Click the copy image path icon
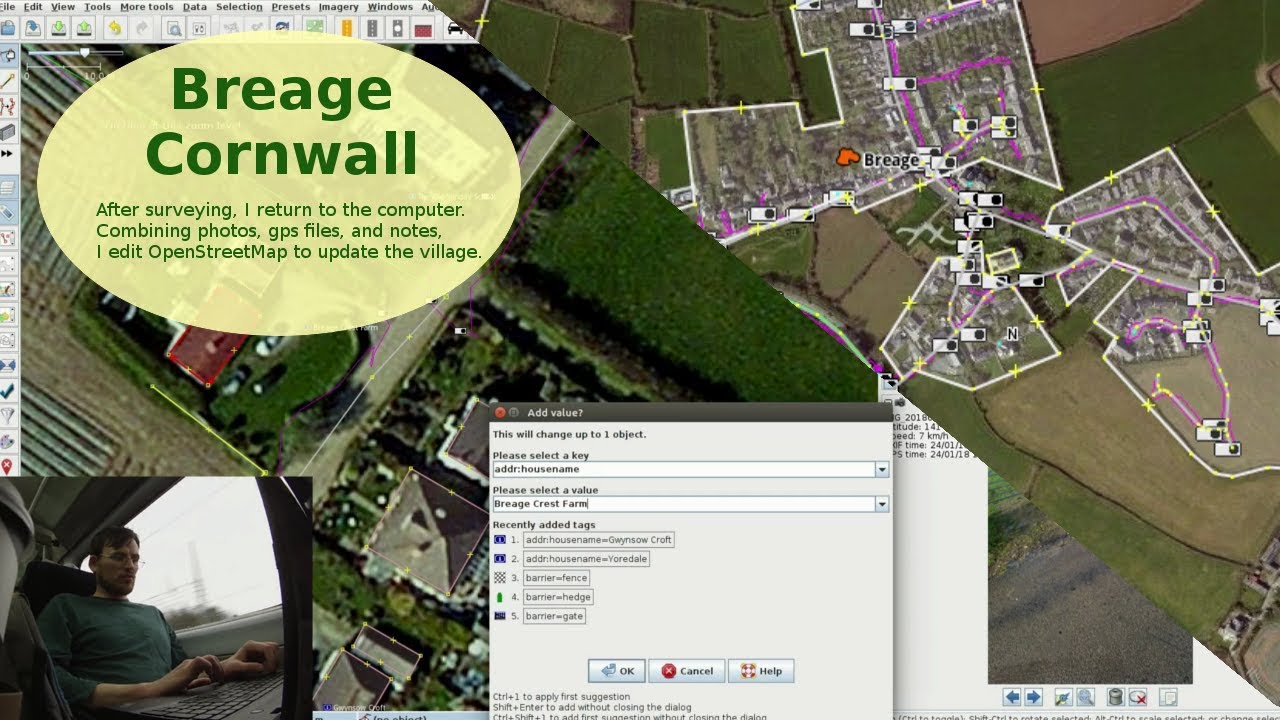The height and width of the screenshot is (720, 1280). point(1167,697)
